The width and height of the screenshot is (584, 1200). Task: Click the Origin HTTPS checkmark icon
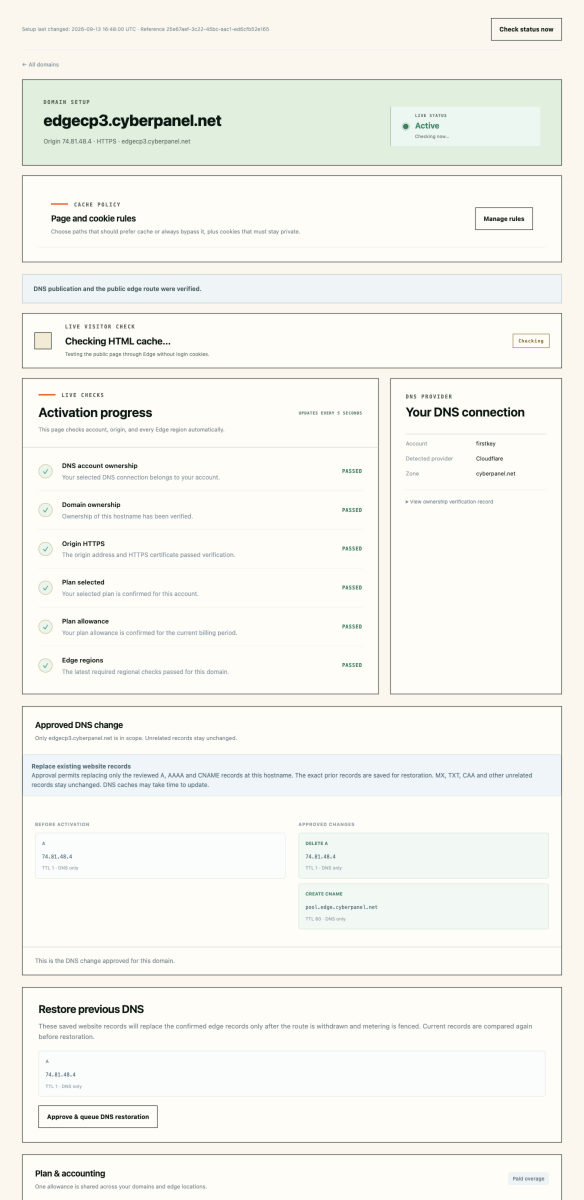click(45, 549)
